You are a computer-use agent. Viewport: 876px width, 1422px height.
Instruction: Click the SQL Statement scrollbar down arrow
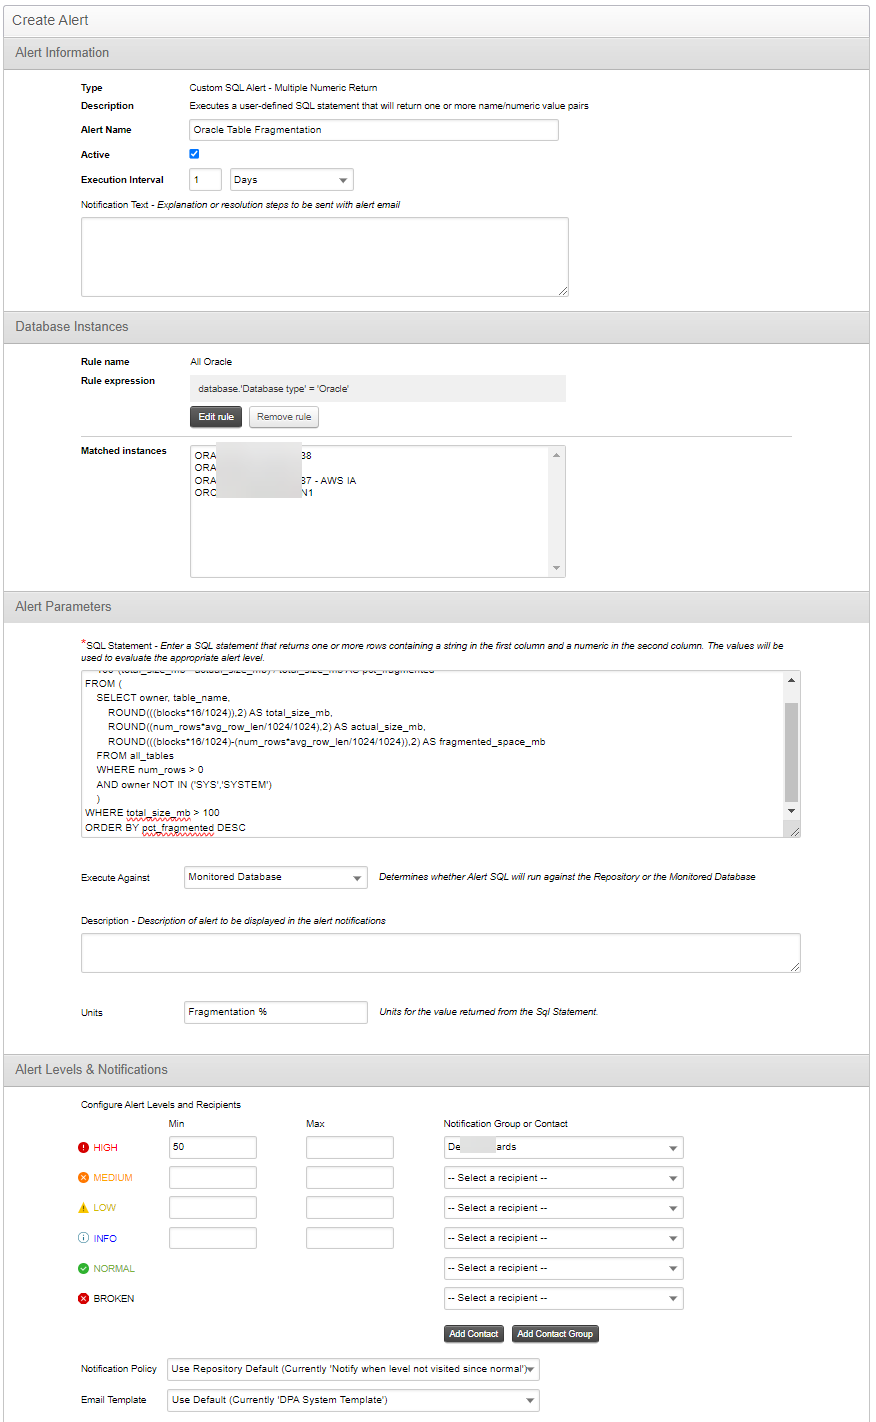click(792, 811)
